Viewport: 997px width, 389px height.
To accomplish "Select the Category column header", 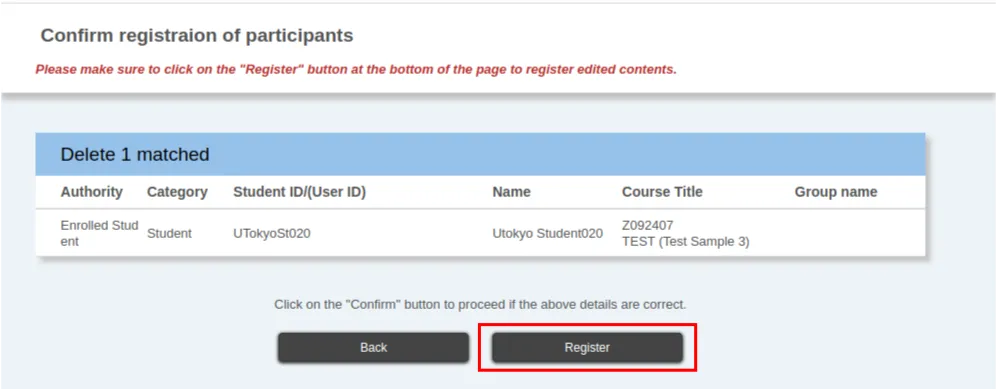I will point(177,192).
